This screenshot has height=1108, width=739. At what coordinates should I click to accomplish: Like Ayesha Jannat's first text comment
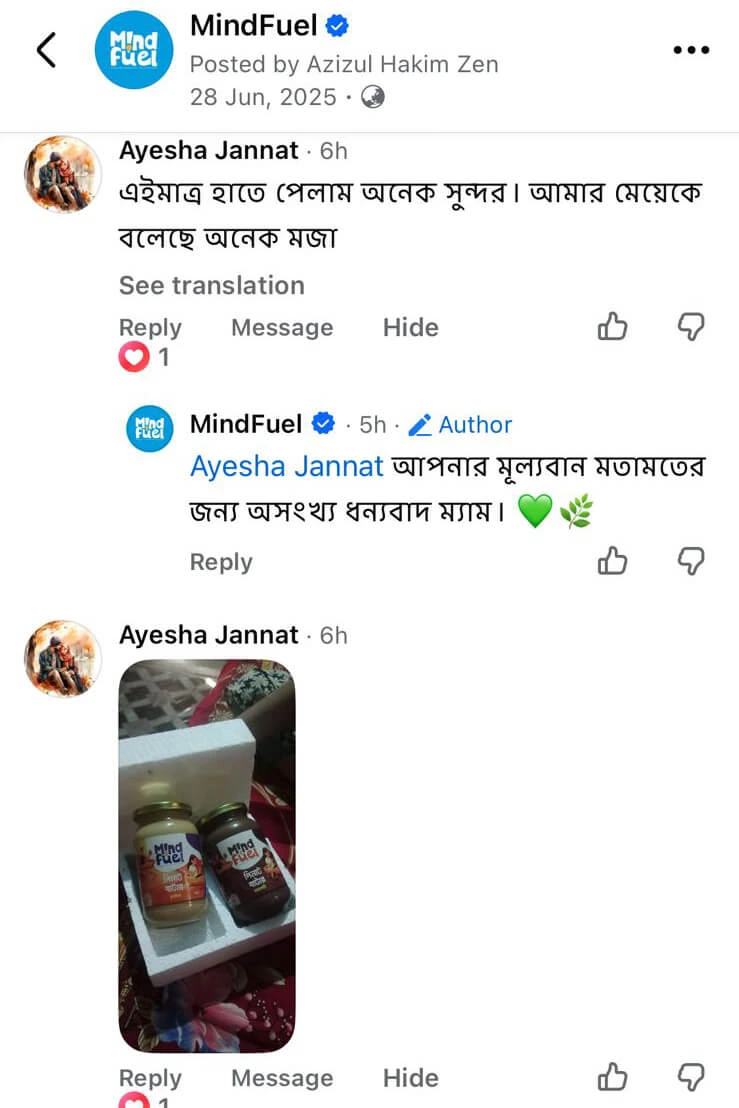pos(612,327)
